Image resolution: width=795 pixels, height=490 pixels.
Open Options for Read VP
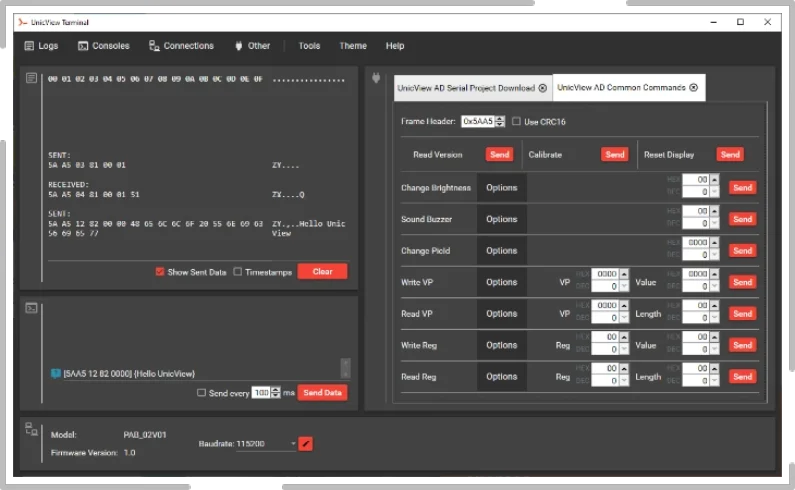pos(501,313)
